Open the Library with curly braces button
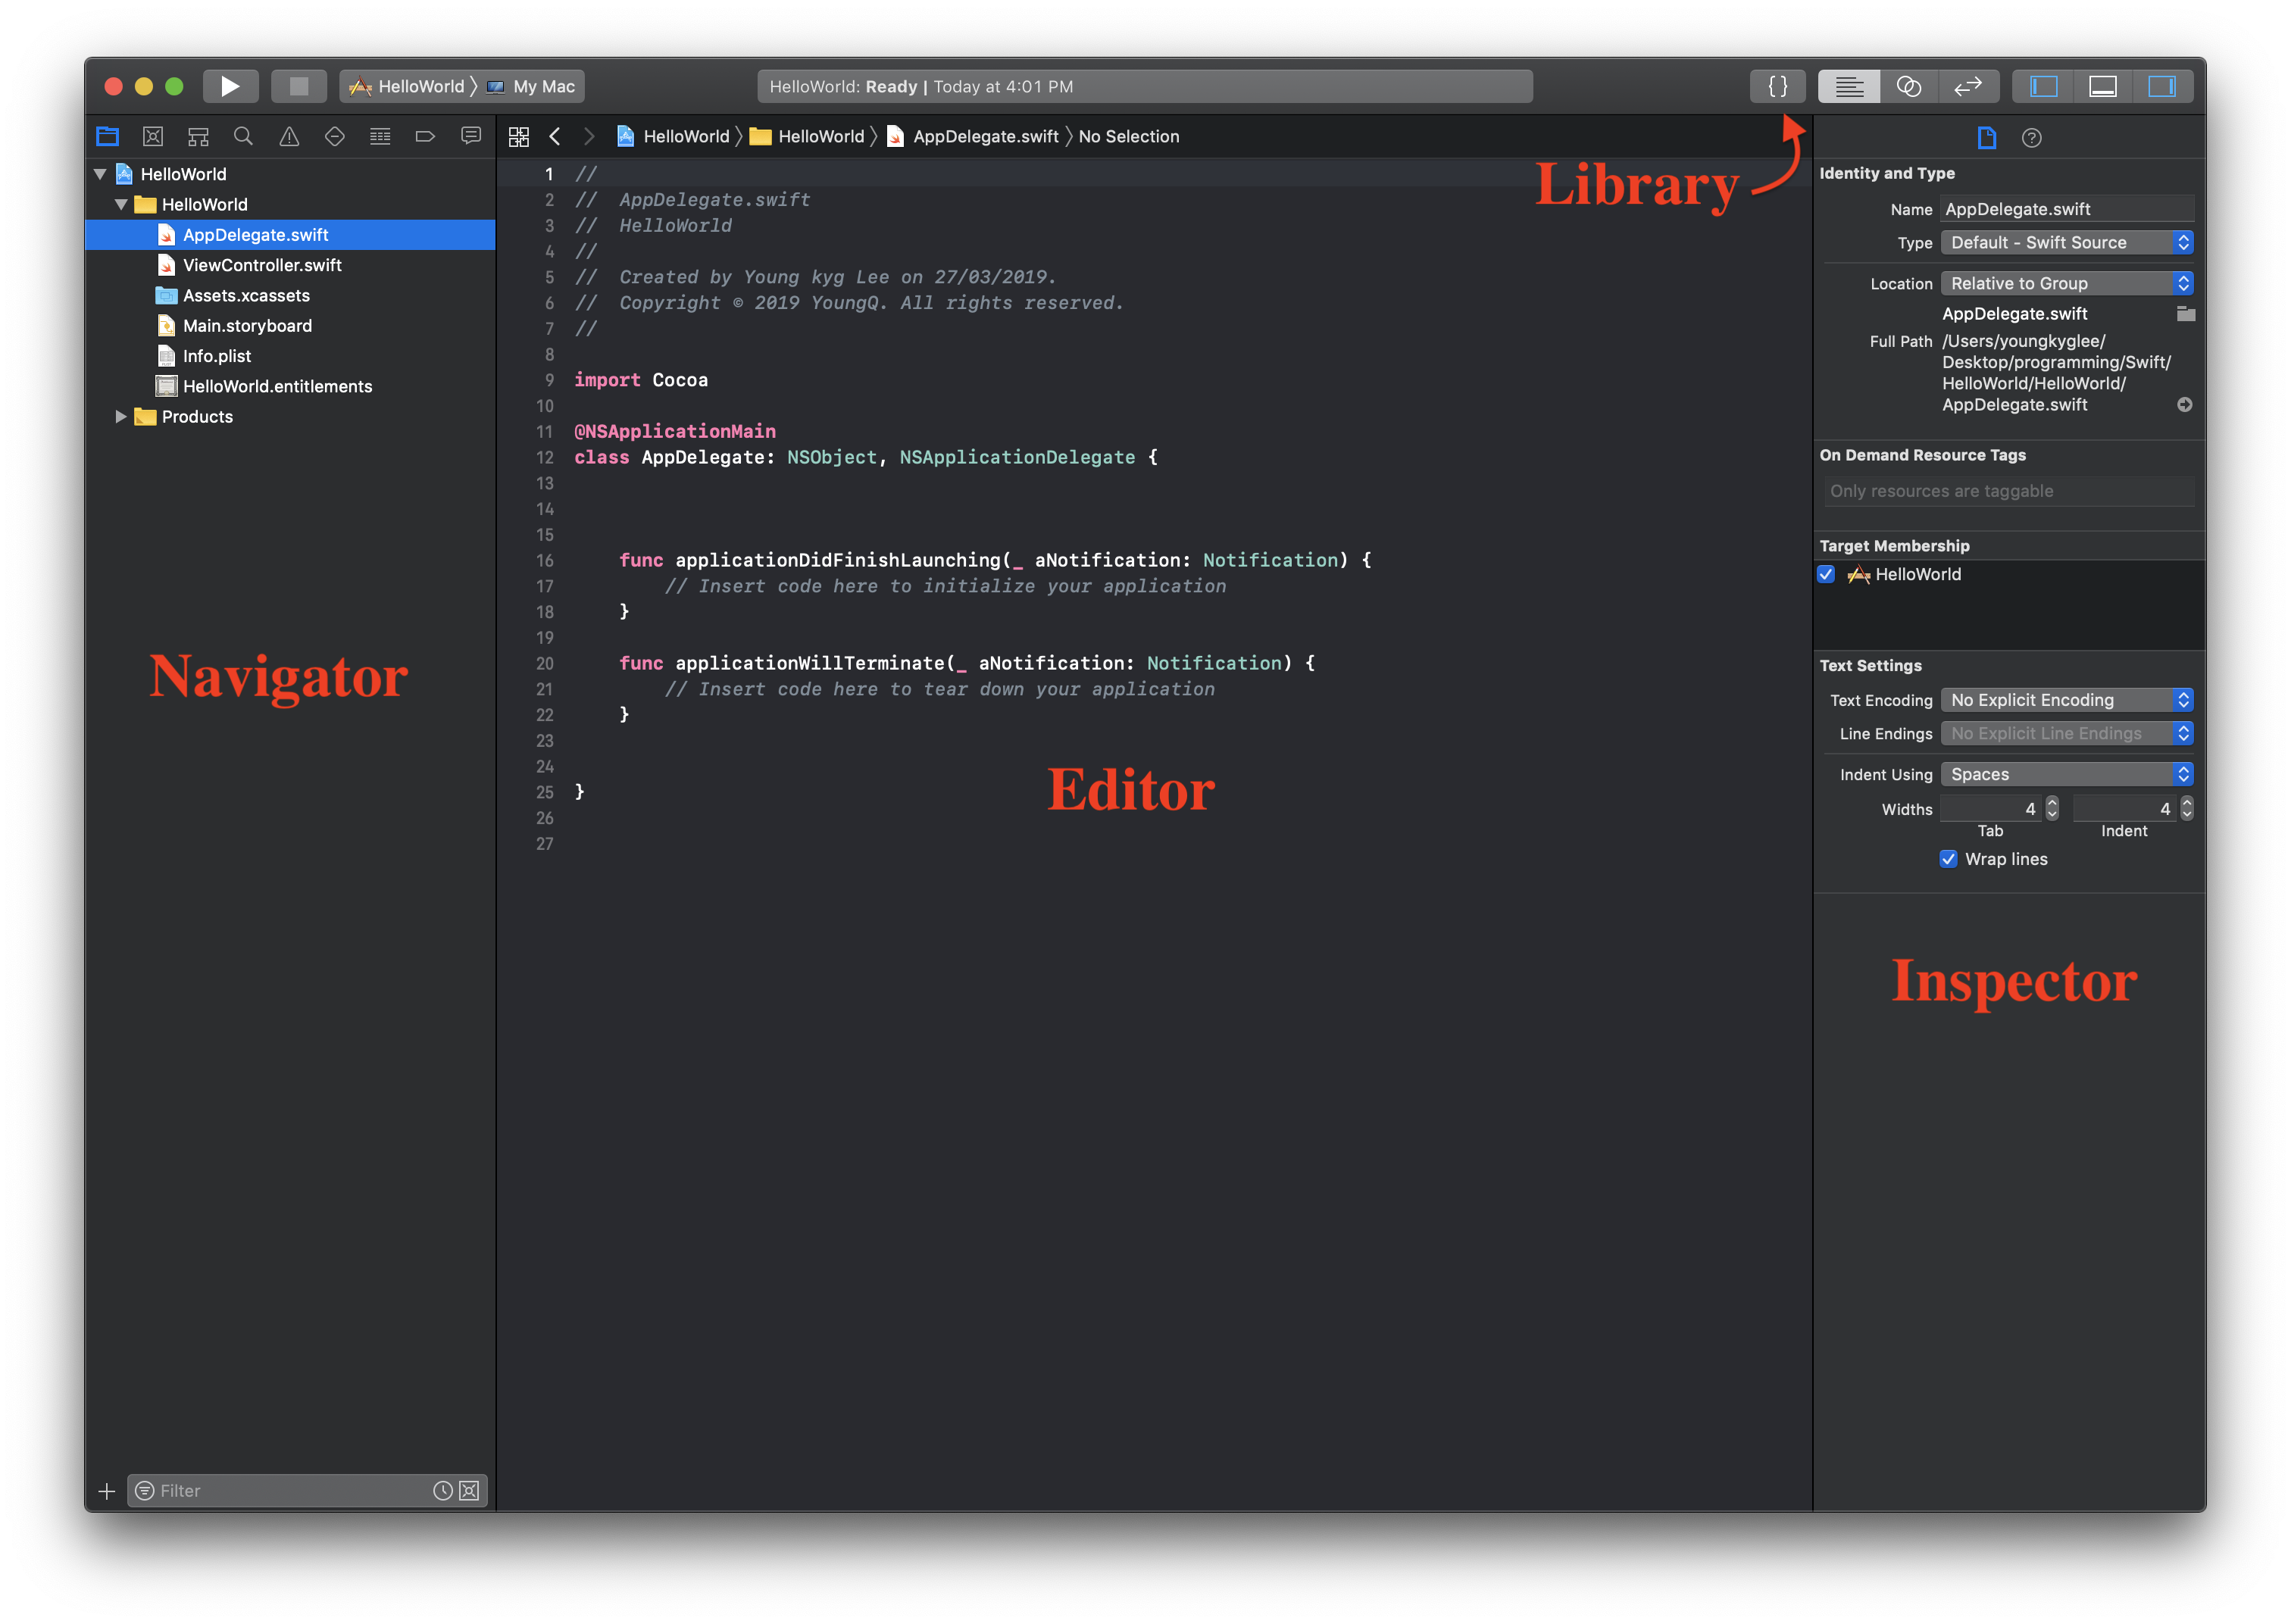 pyautogui.click(x=1777, y=86)
